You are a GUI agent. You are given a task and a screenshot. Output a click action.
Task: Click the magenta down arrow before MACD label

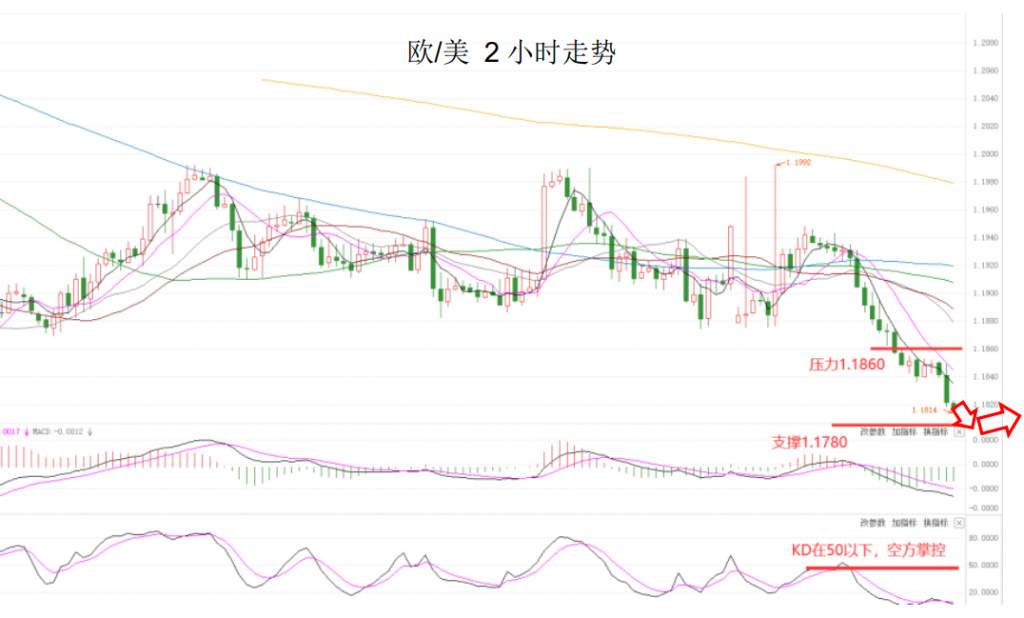27,432
